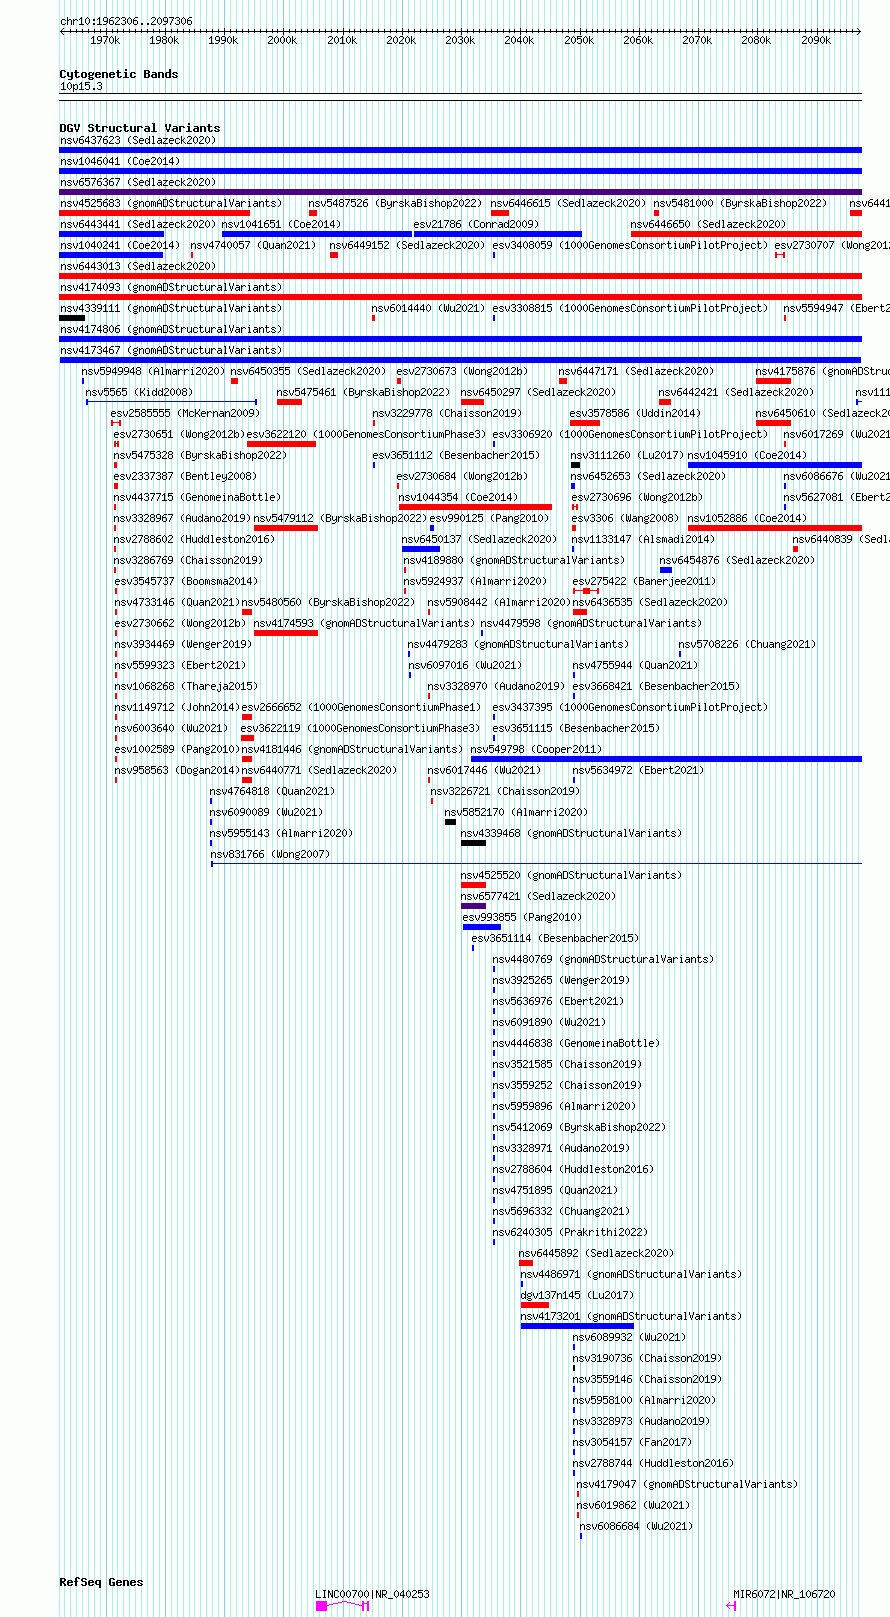Click label nsv6449152 (Sedlazeck2020)

pos(408,246)
